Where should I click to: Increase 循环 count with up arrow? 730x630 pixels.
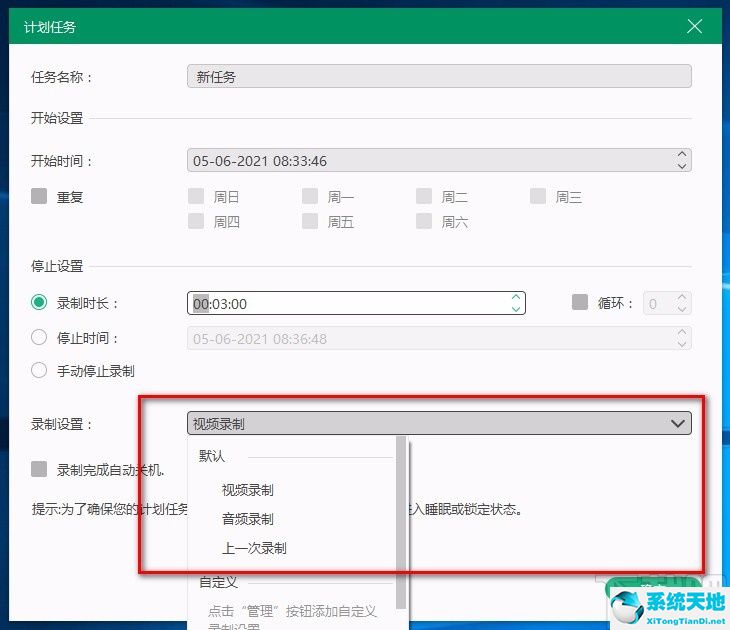pos(682,298)
